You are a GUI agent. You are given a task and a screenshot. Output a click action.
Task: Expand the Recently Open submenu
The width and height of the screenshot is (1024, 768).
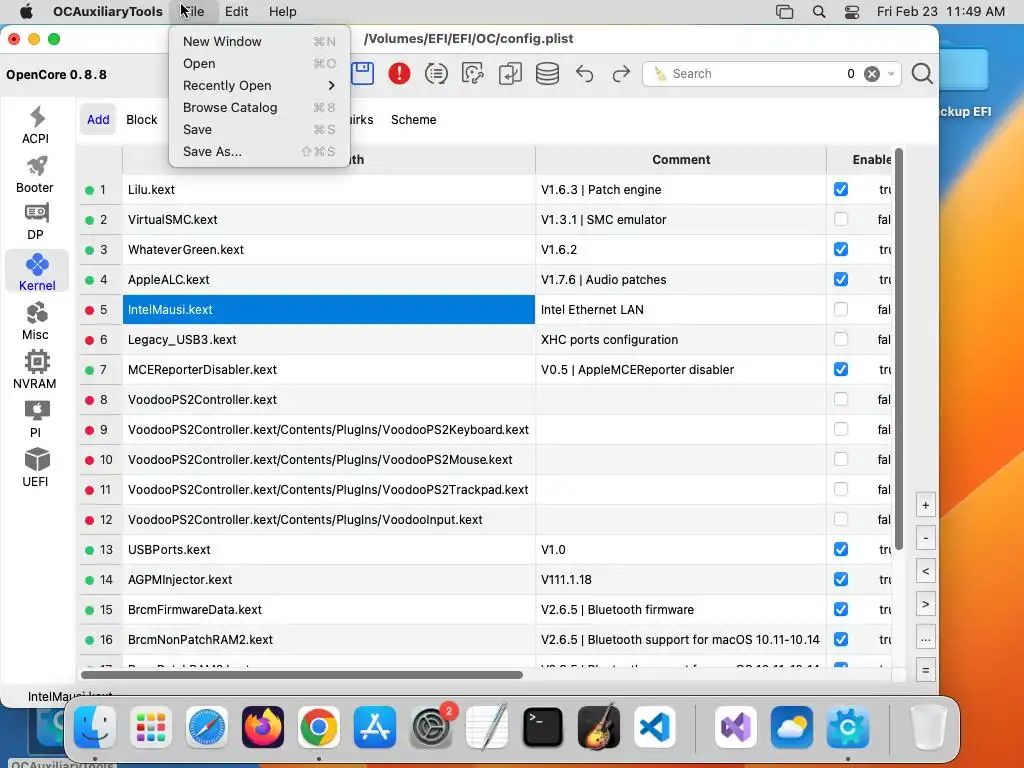pos(259,86)
